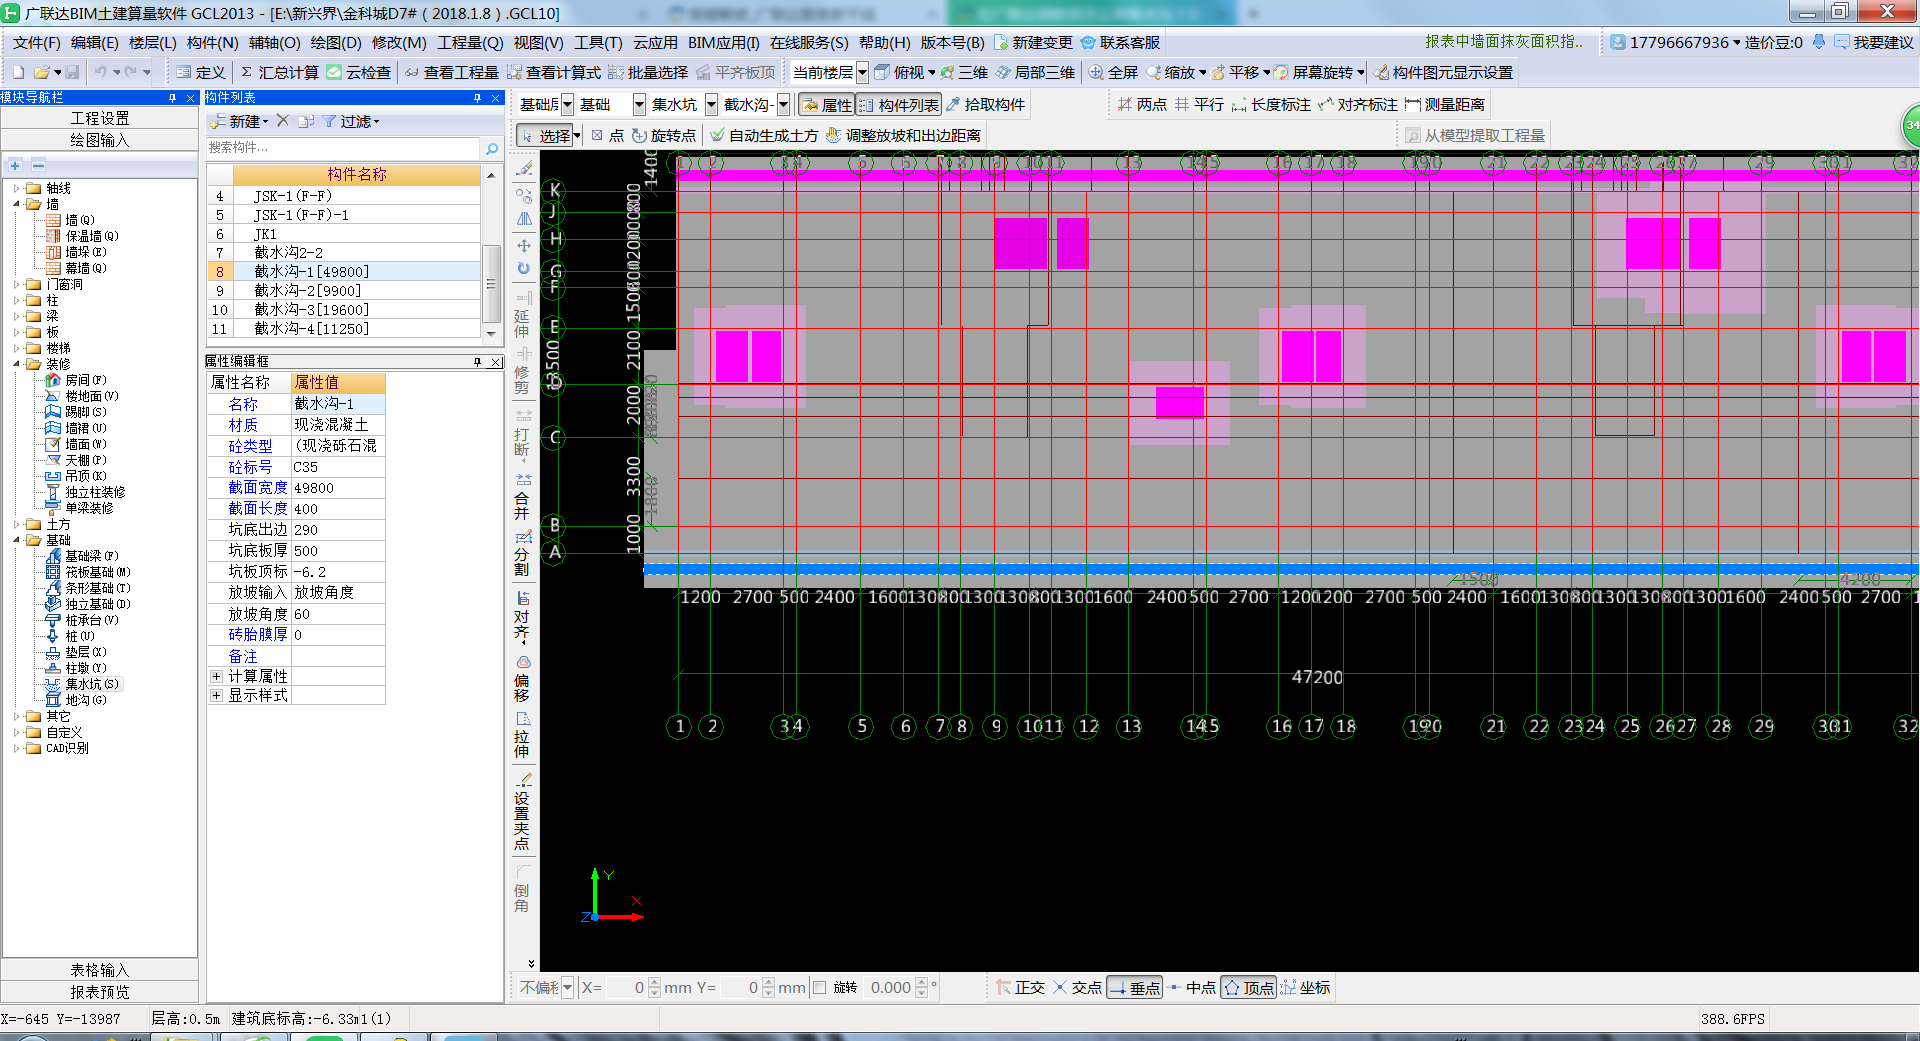Open the 当前楼层 floor dropdown
1920x1041 pixels.
coord(862,72)
